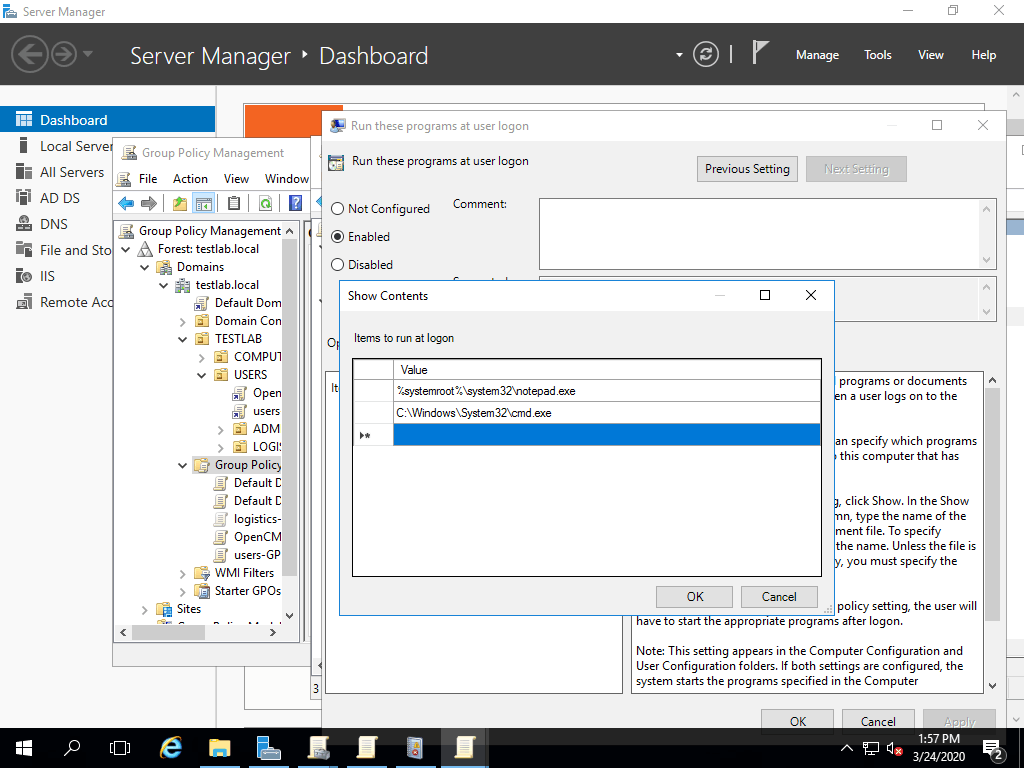This screenshot has width=1024, height=768.
Task: Collapse the Forest: testlab.local tree node
Action: [126, 249]
